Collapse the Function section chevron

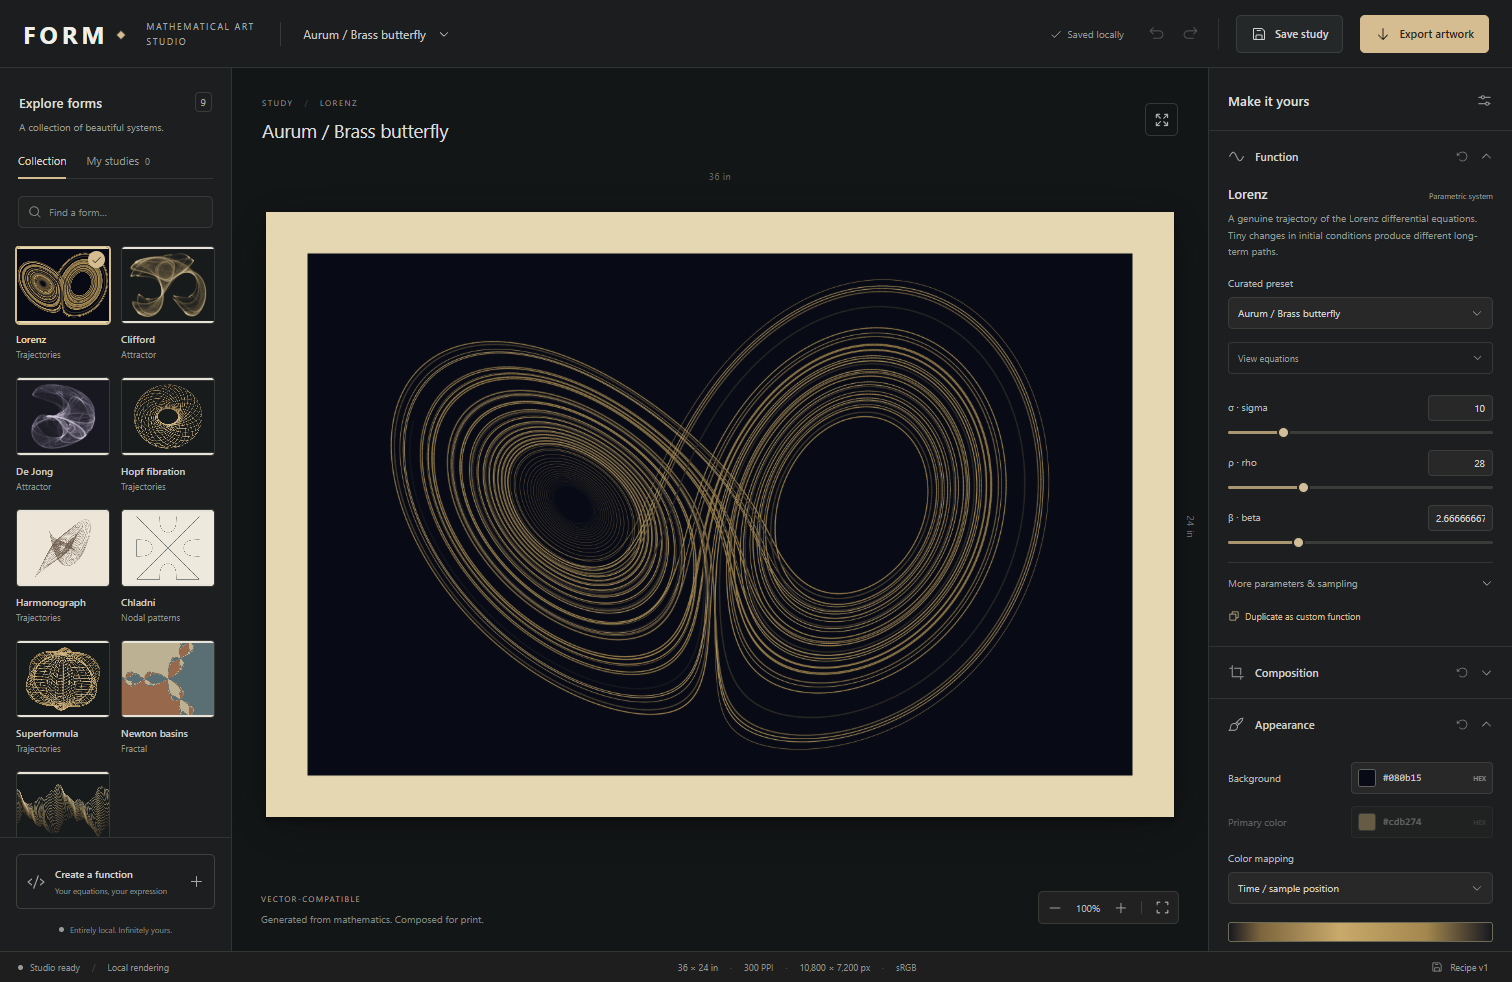(x=1486, y=157)
